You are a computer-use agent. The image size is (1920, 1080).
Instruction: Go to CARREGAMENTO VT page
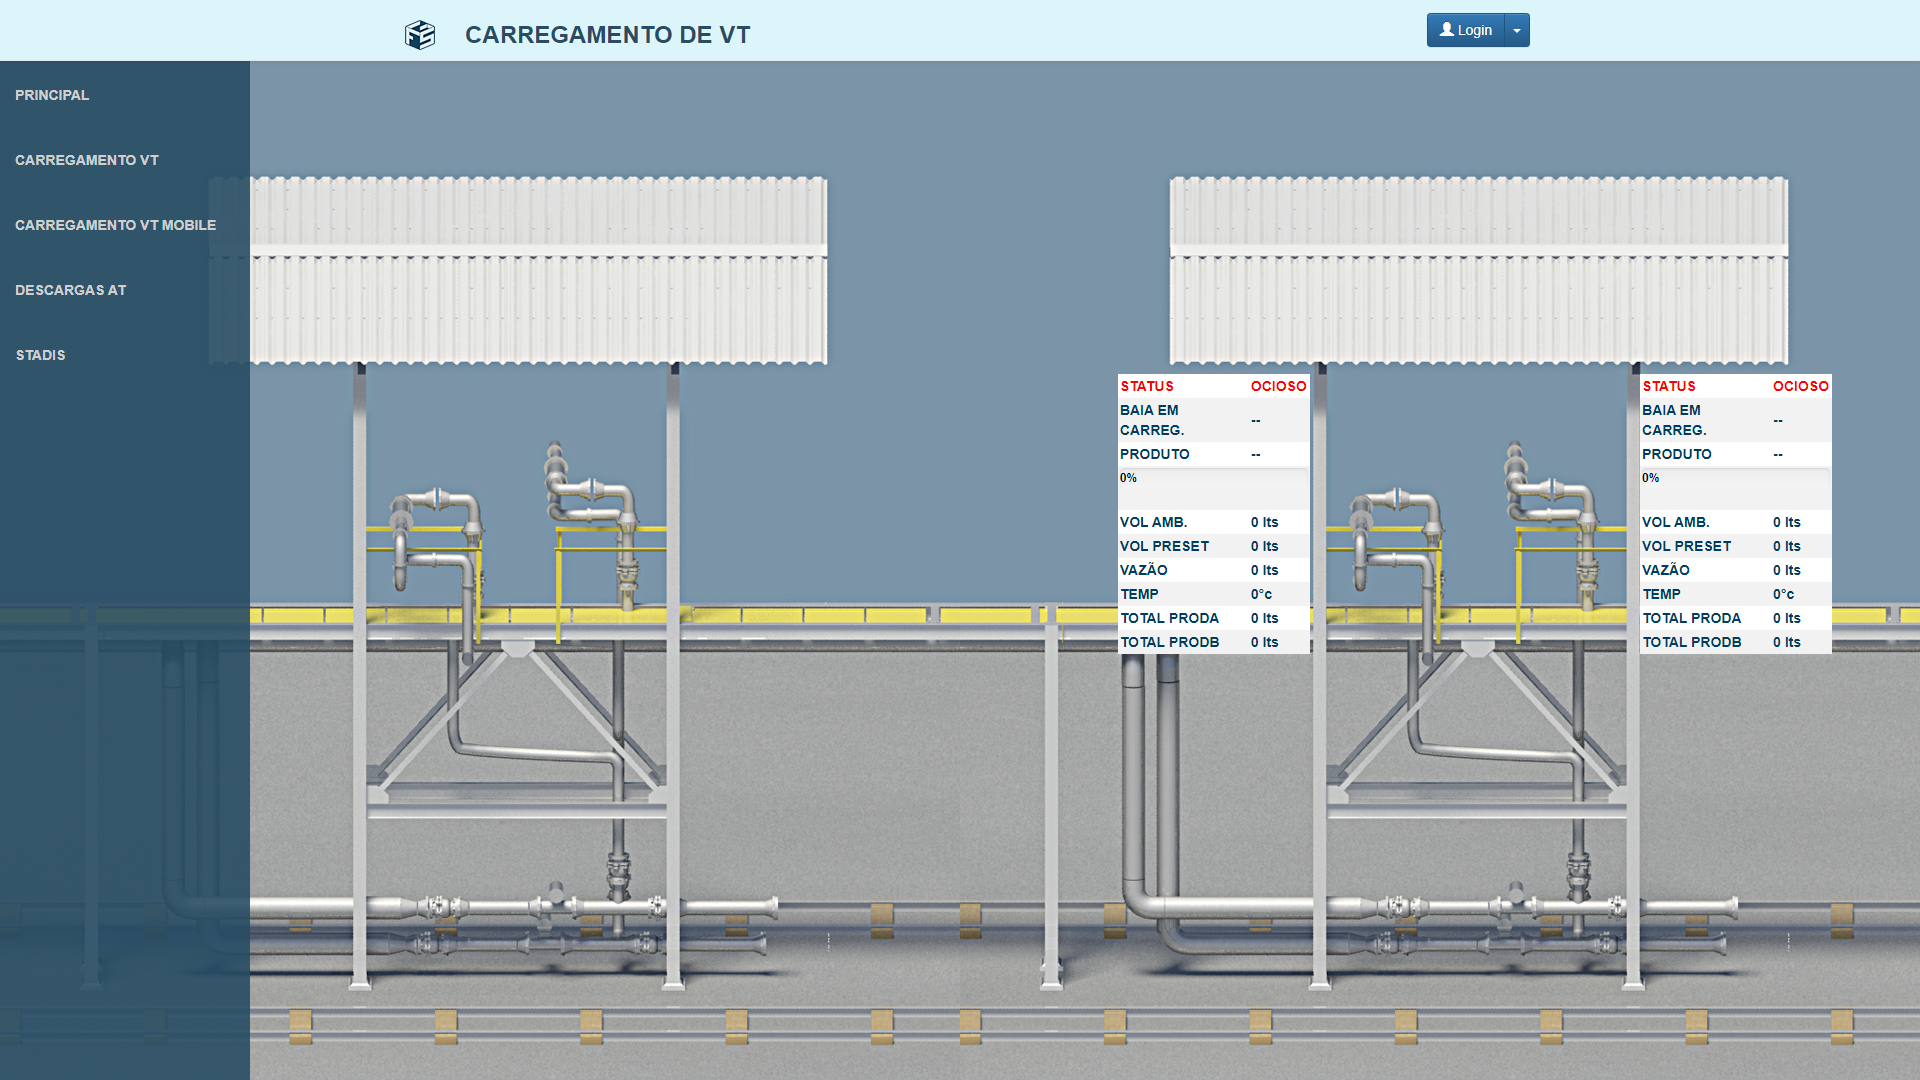point(87,160)
